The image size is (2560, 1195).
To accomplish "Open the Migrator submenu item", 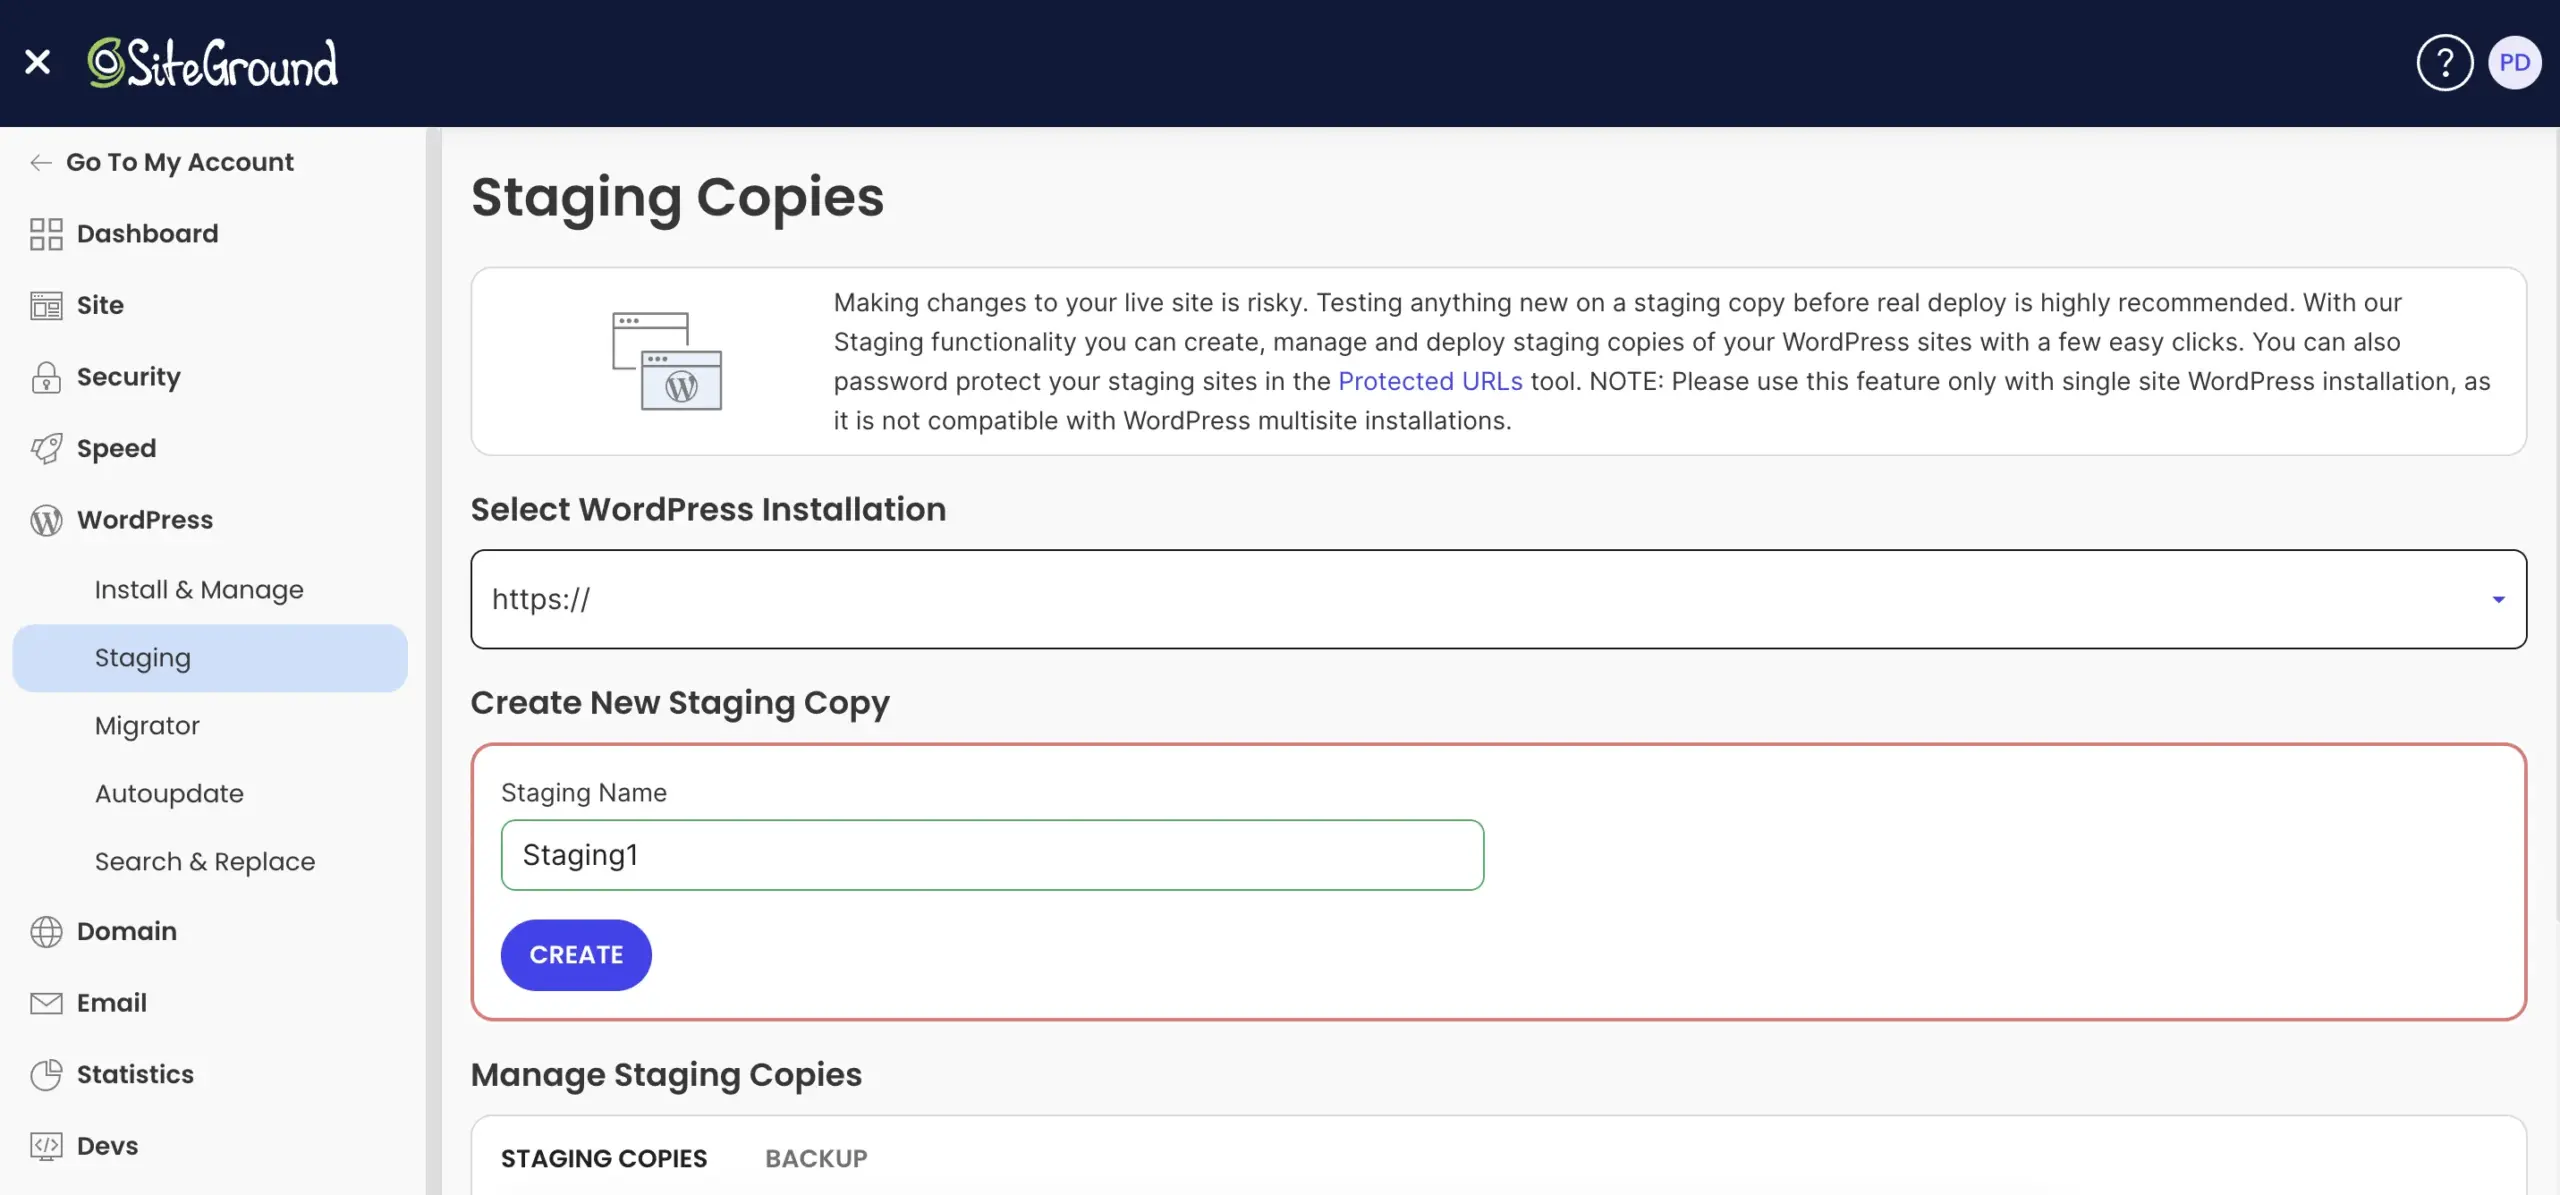I will coord(147,726).
